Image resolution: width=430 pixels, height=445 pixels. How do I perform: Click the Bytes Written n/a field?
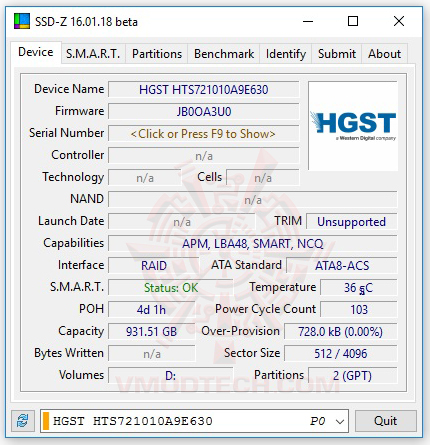tap(151, 354)
